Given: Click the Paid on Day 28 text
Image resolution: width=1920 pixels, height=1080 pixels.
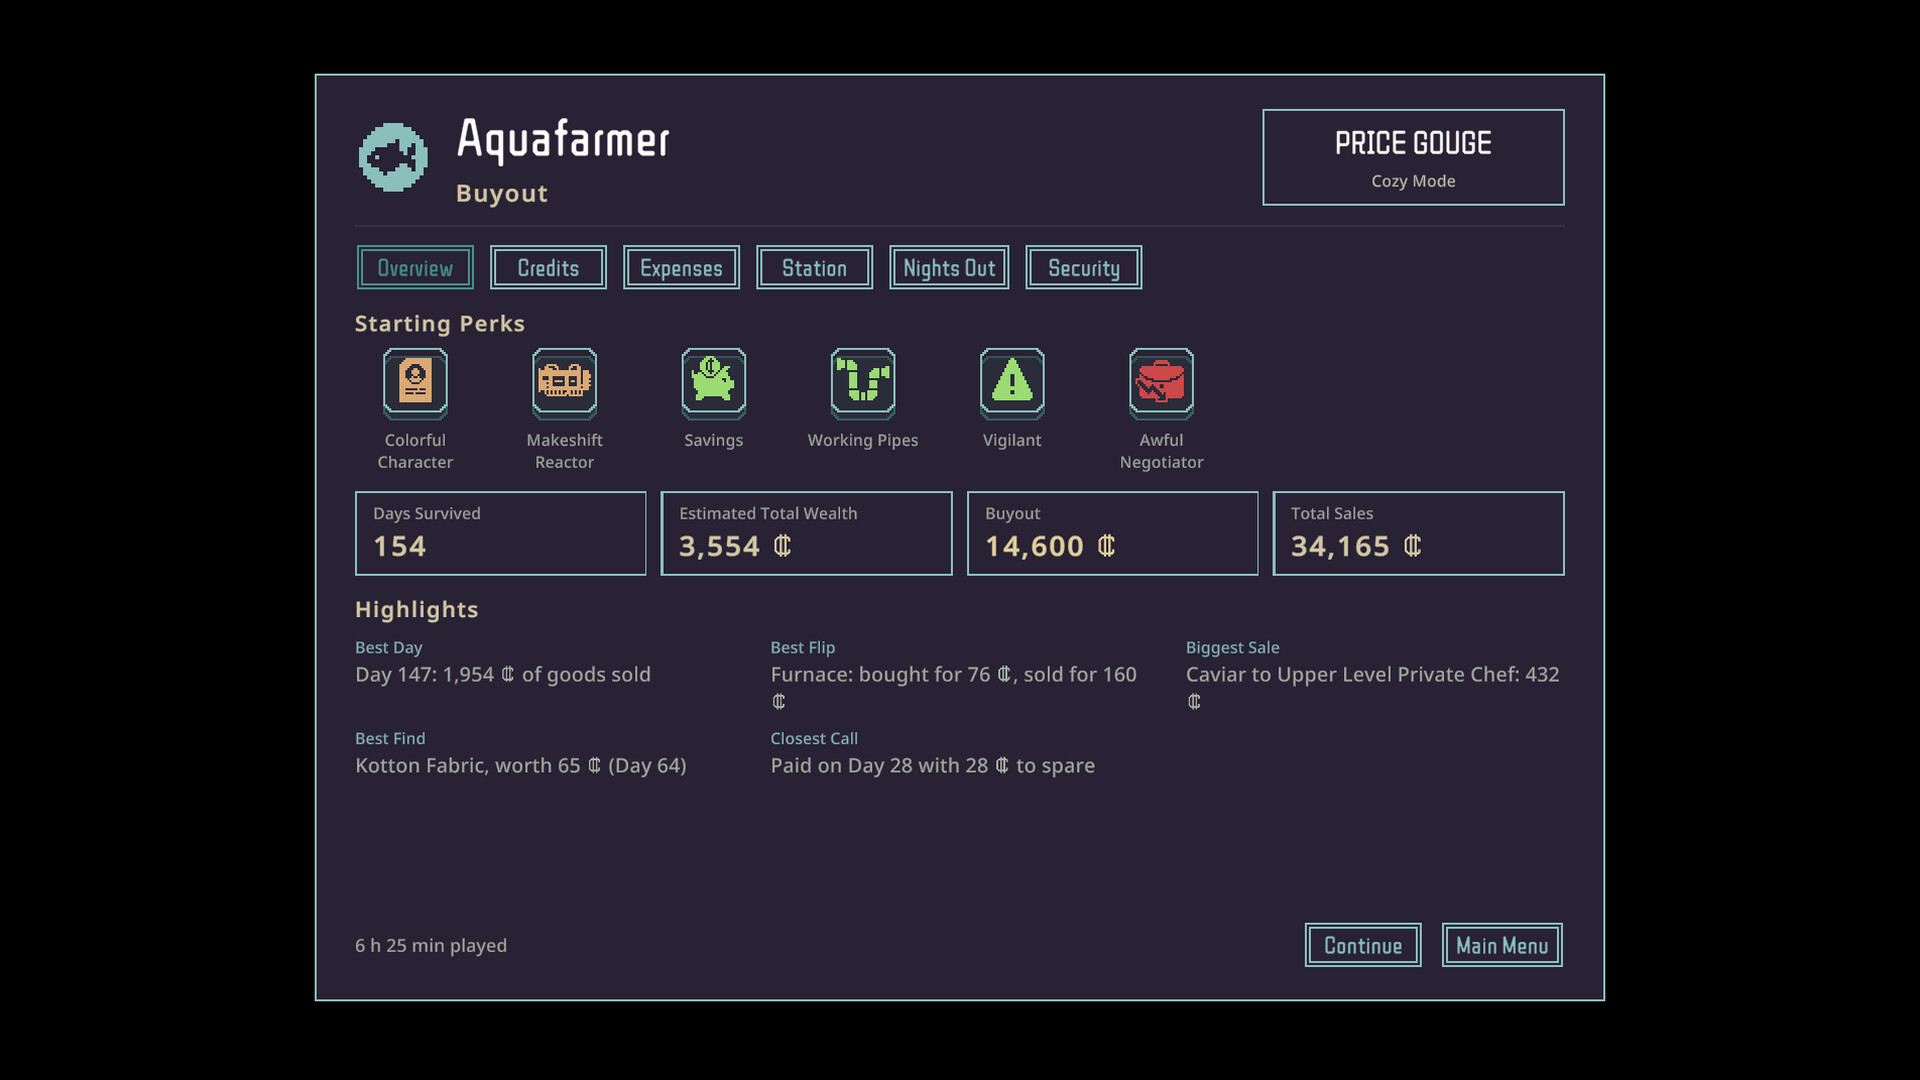Looking at the screenshot, I should 933,766.
